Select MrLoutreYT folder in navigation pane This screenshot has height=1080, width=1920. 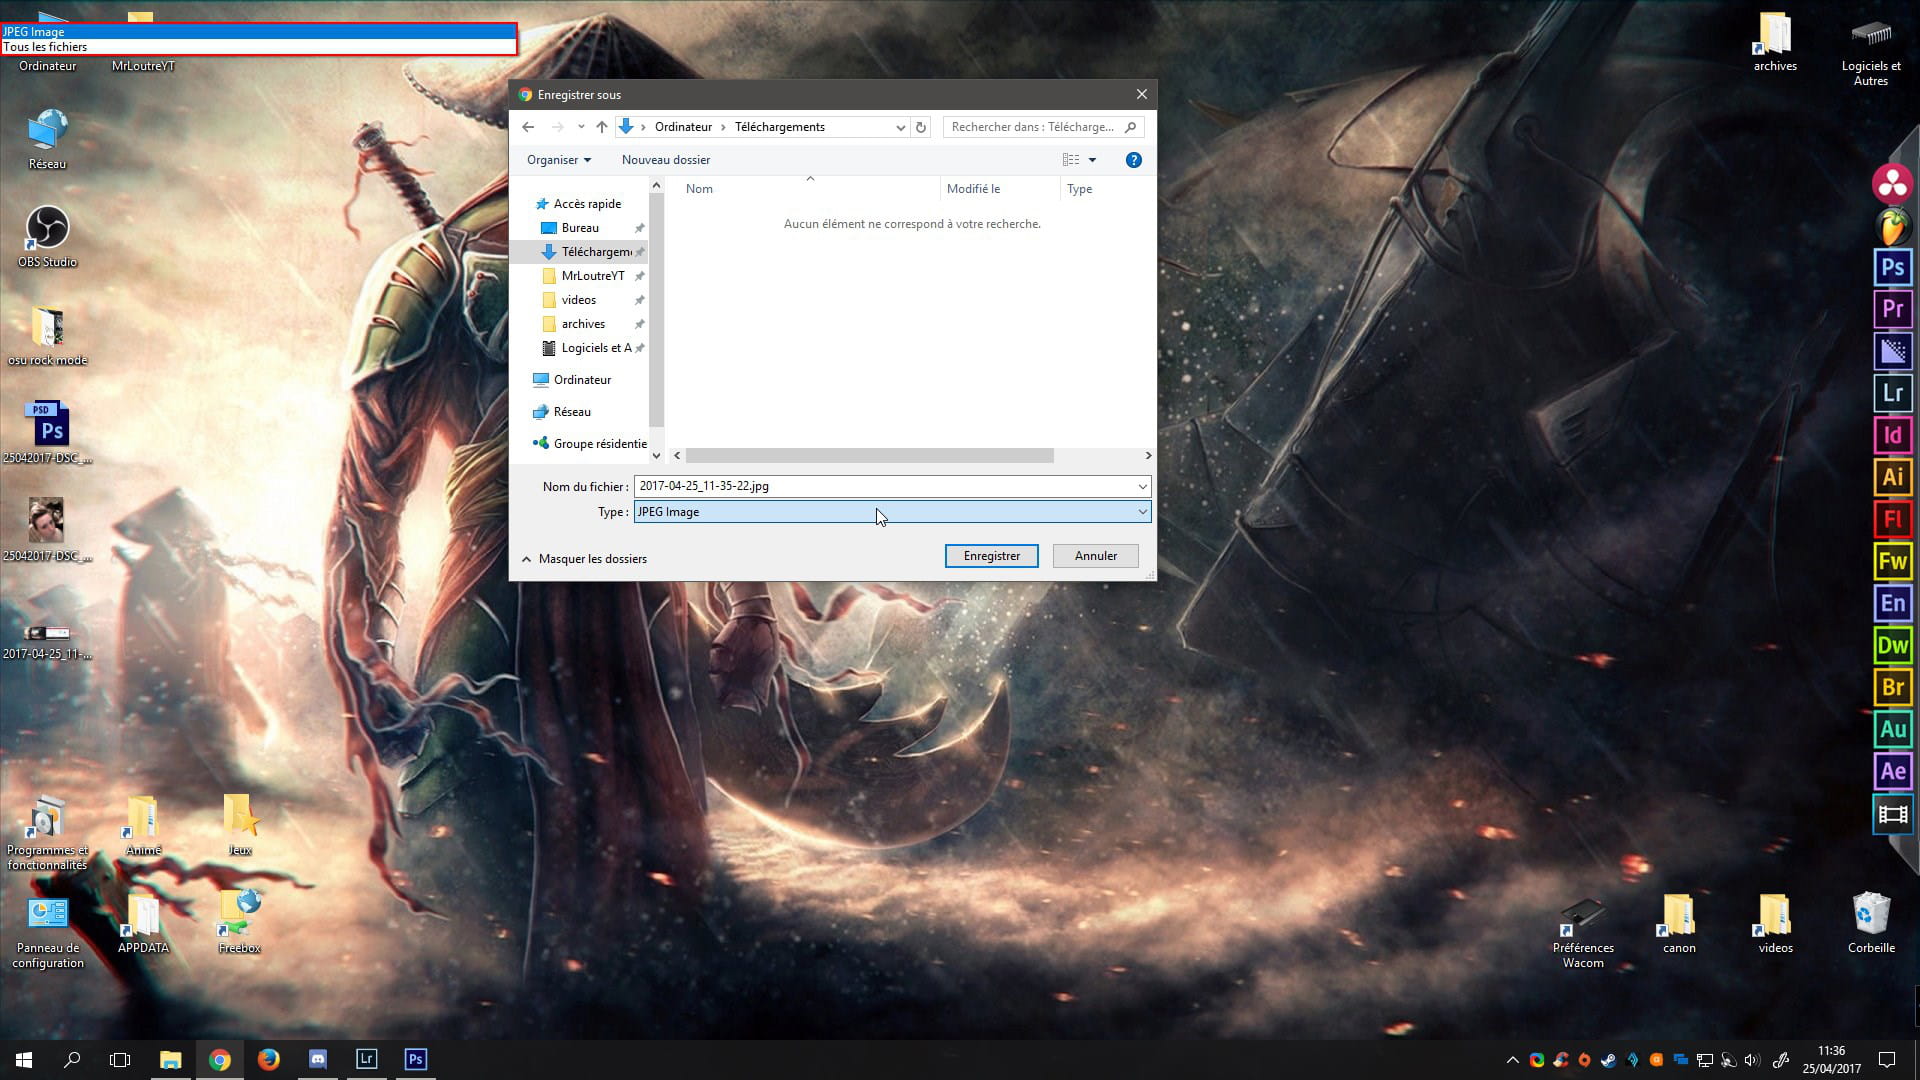(592, 276)
